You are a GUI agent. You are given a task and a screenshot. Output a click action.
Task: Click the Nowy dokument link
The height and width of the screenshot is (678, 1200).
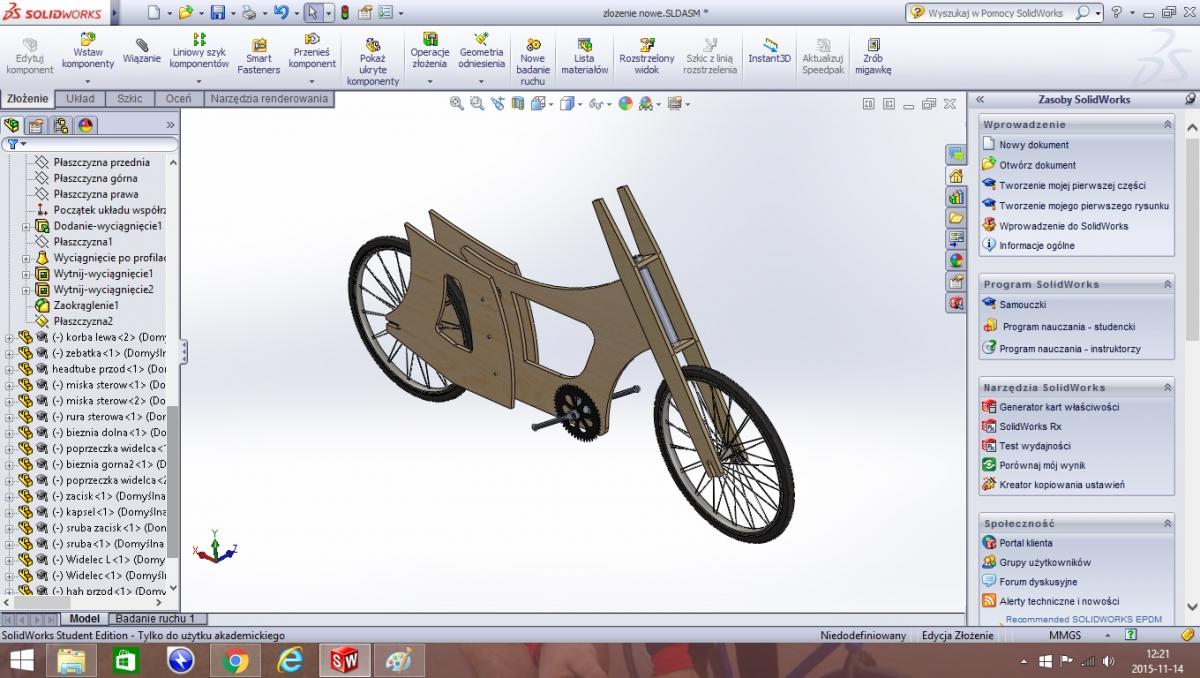coord(1034,145)
